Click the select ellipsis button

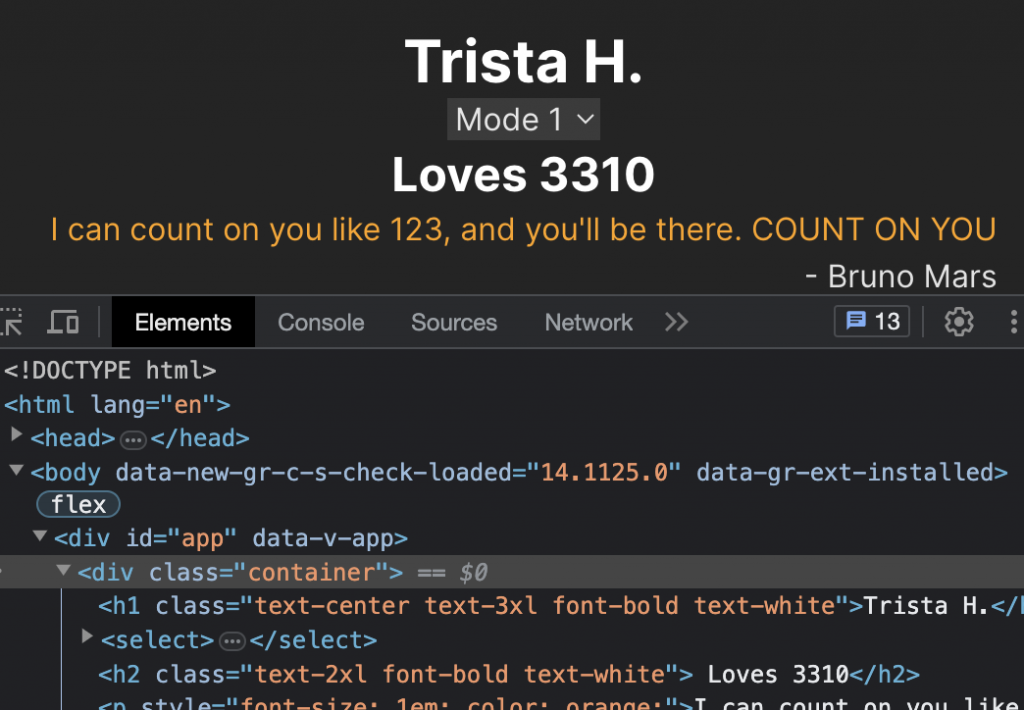tap(232, 641)
